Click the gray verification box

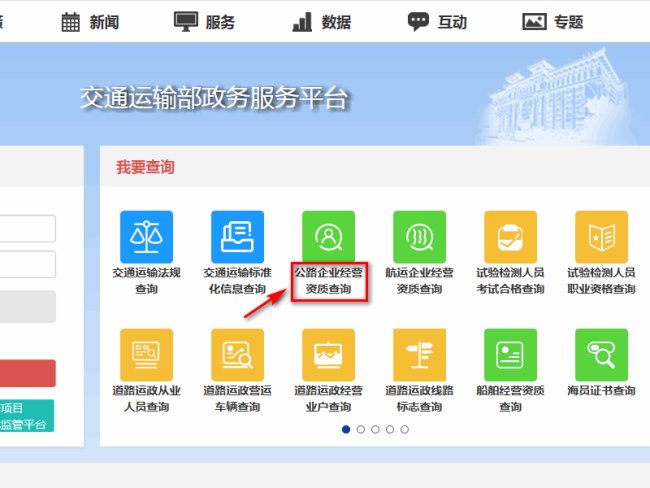point(27,306)
